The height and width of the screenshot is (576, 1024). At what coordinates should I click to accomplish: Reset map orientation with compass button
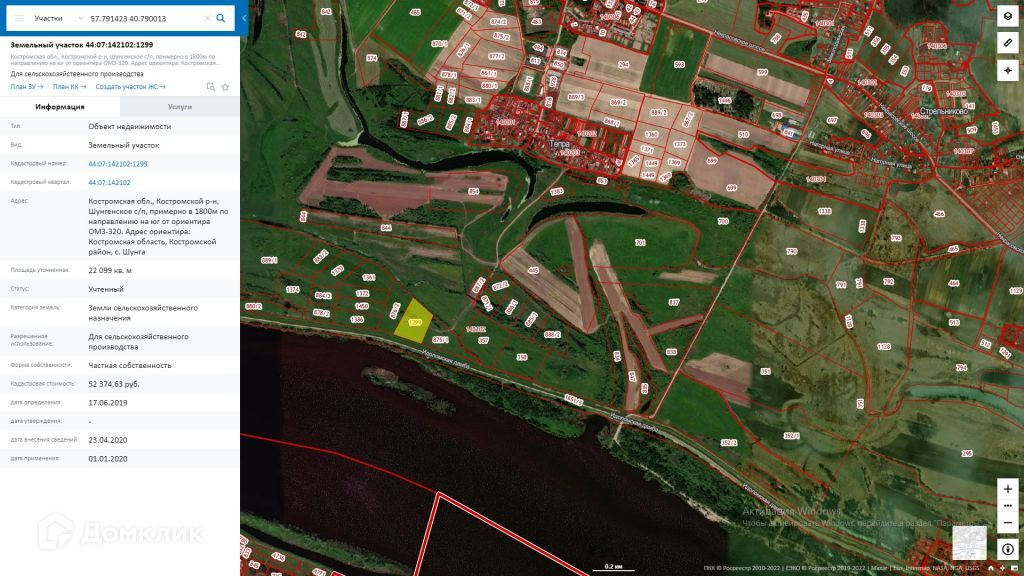(x=1008, y=549)
